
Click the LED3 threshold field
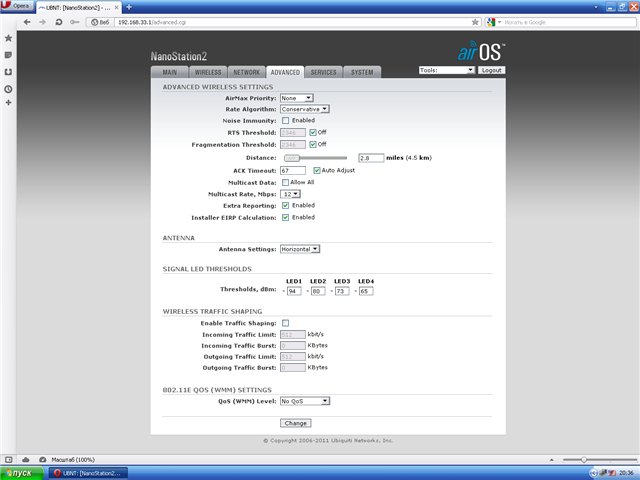(x=342, y=291)
